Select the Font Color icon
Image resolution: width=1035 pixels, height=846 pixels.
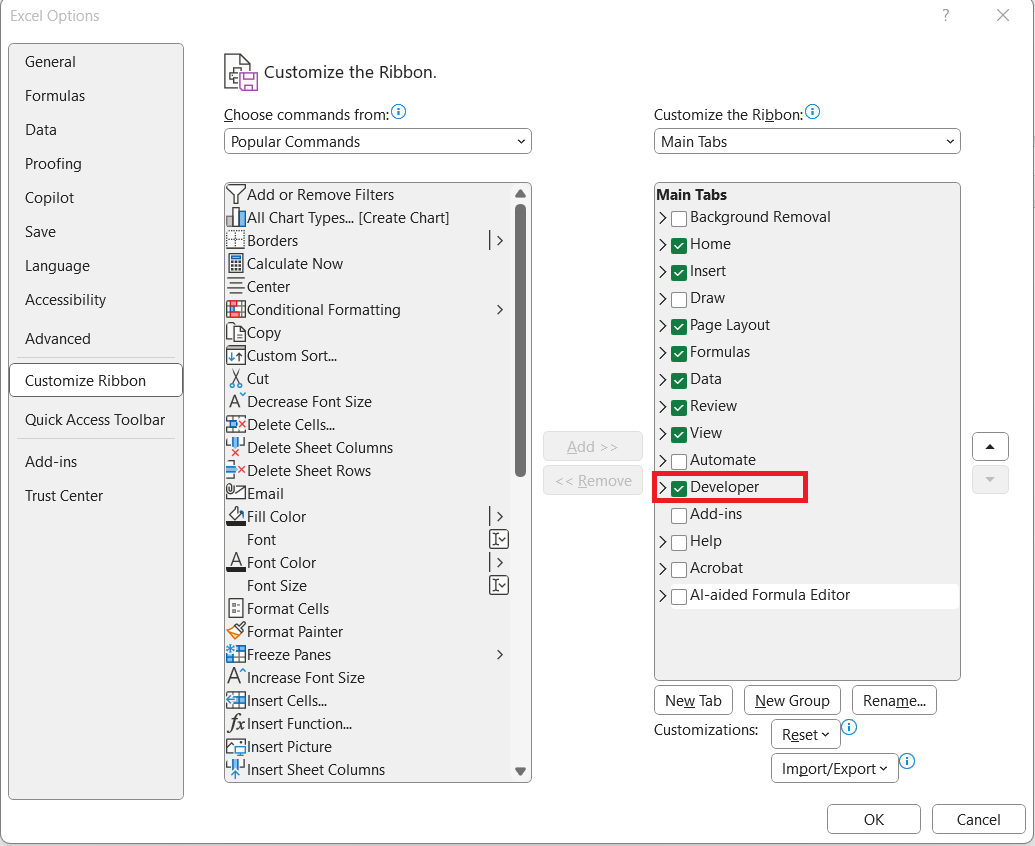236,562
